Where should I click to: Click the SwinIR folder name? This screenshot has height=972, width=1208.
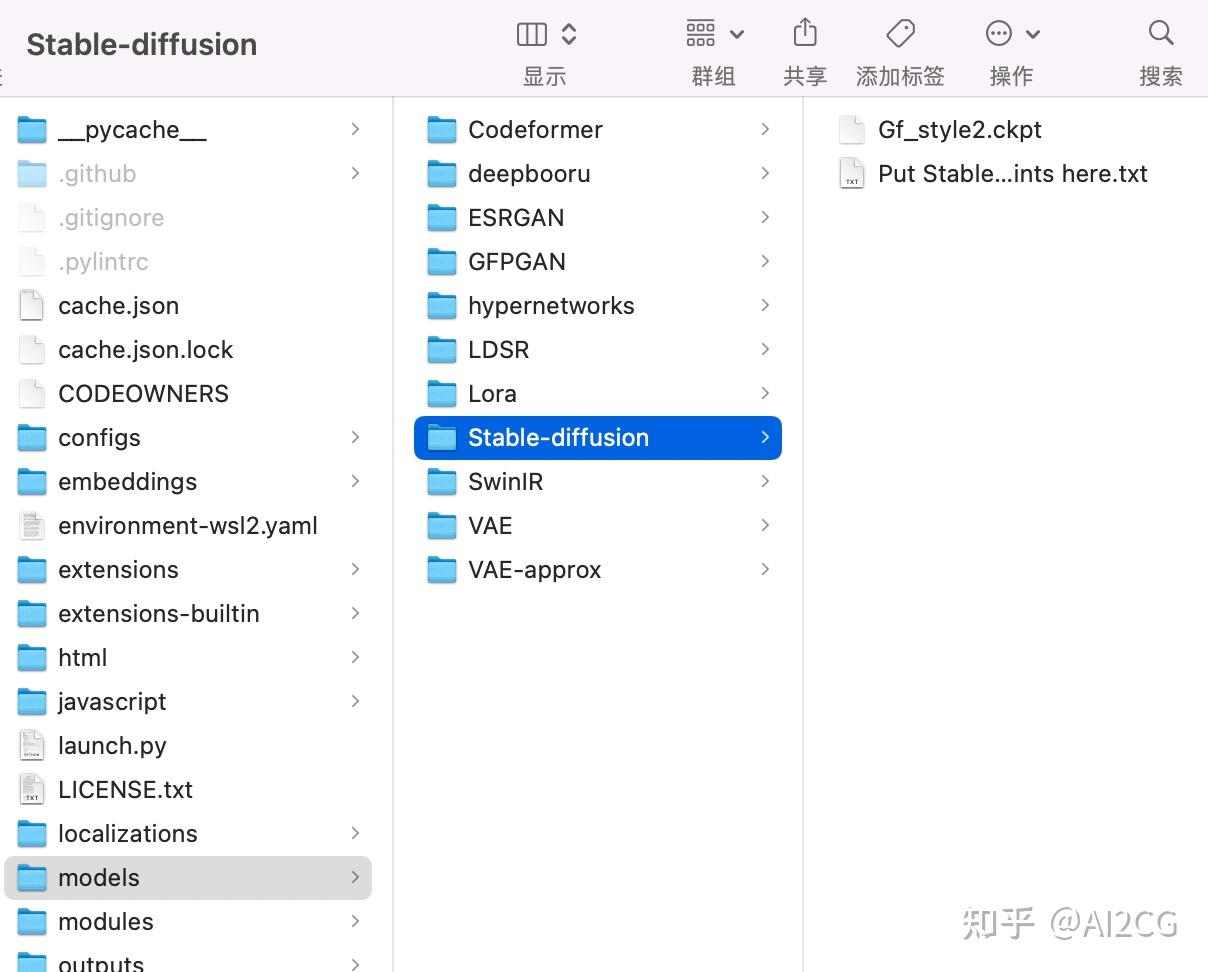506,482
